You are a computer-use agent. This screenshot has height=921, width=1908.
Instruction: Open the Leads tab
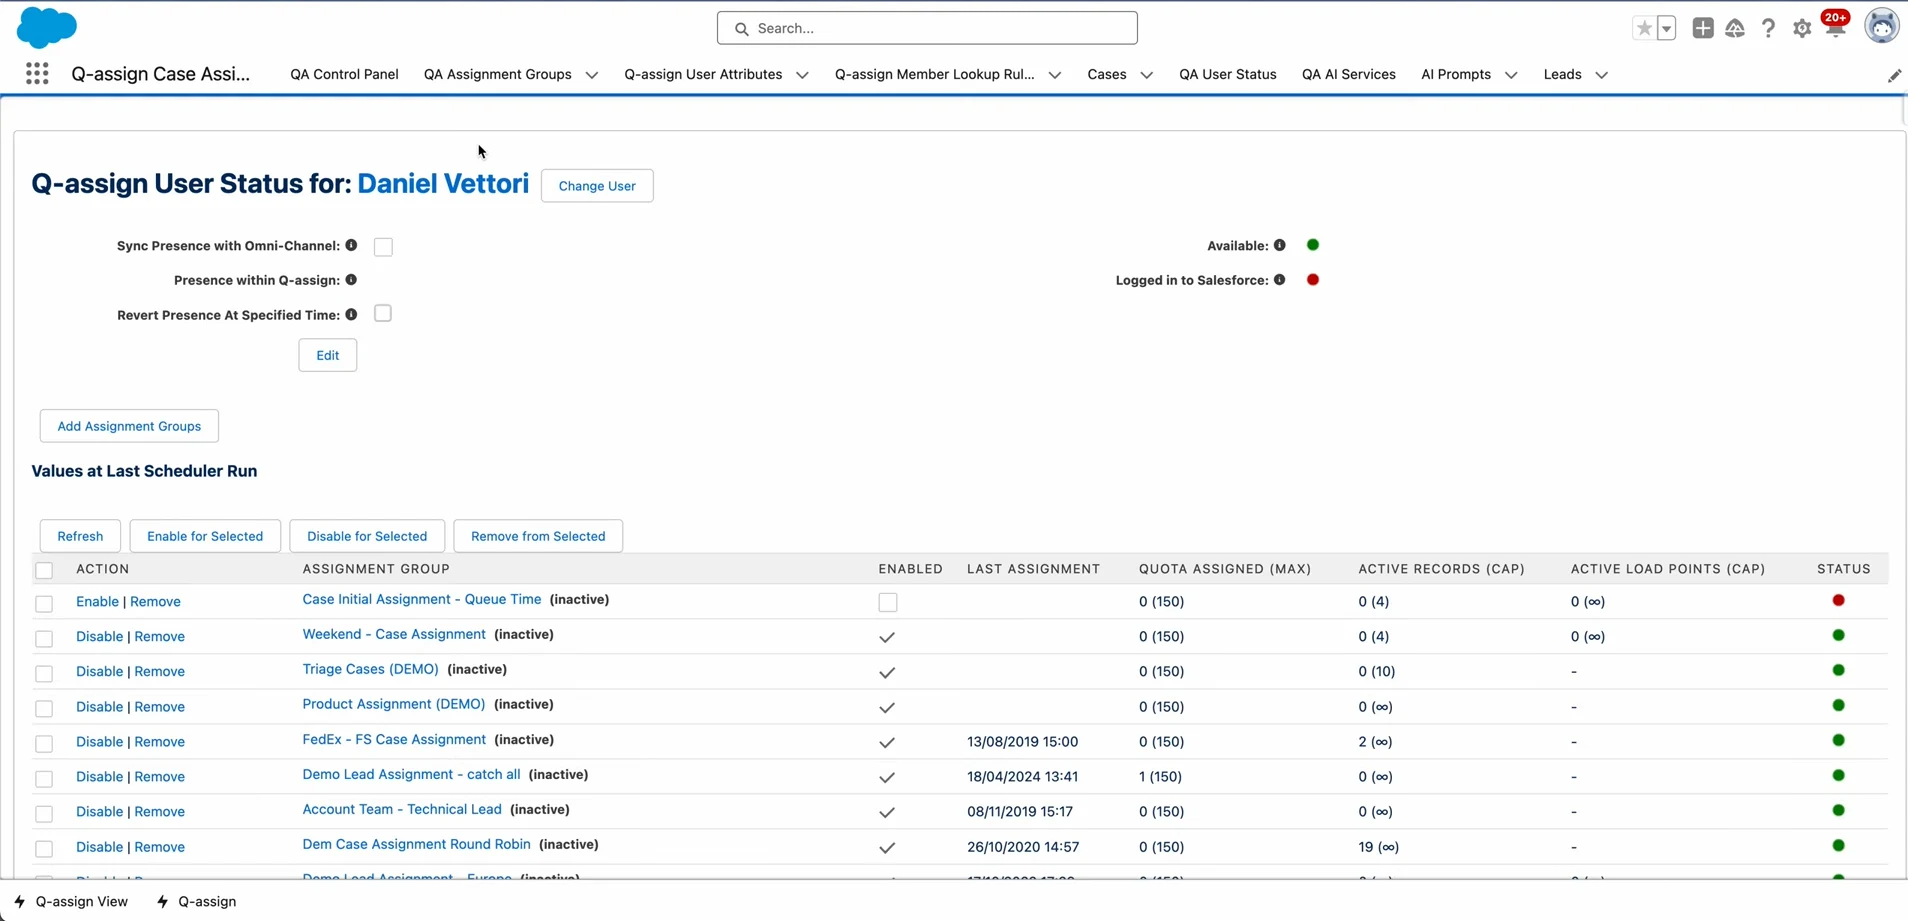click(1562, 74)
